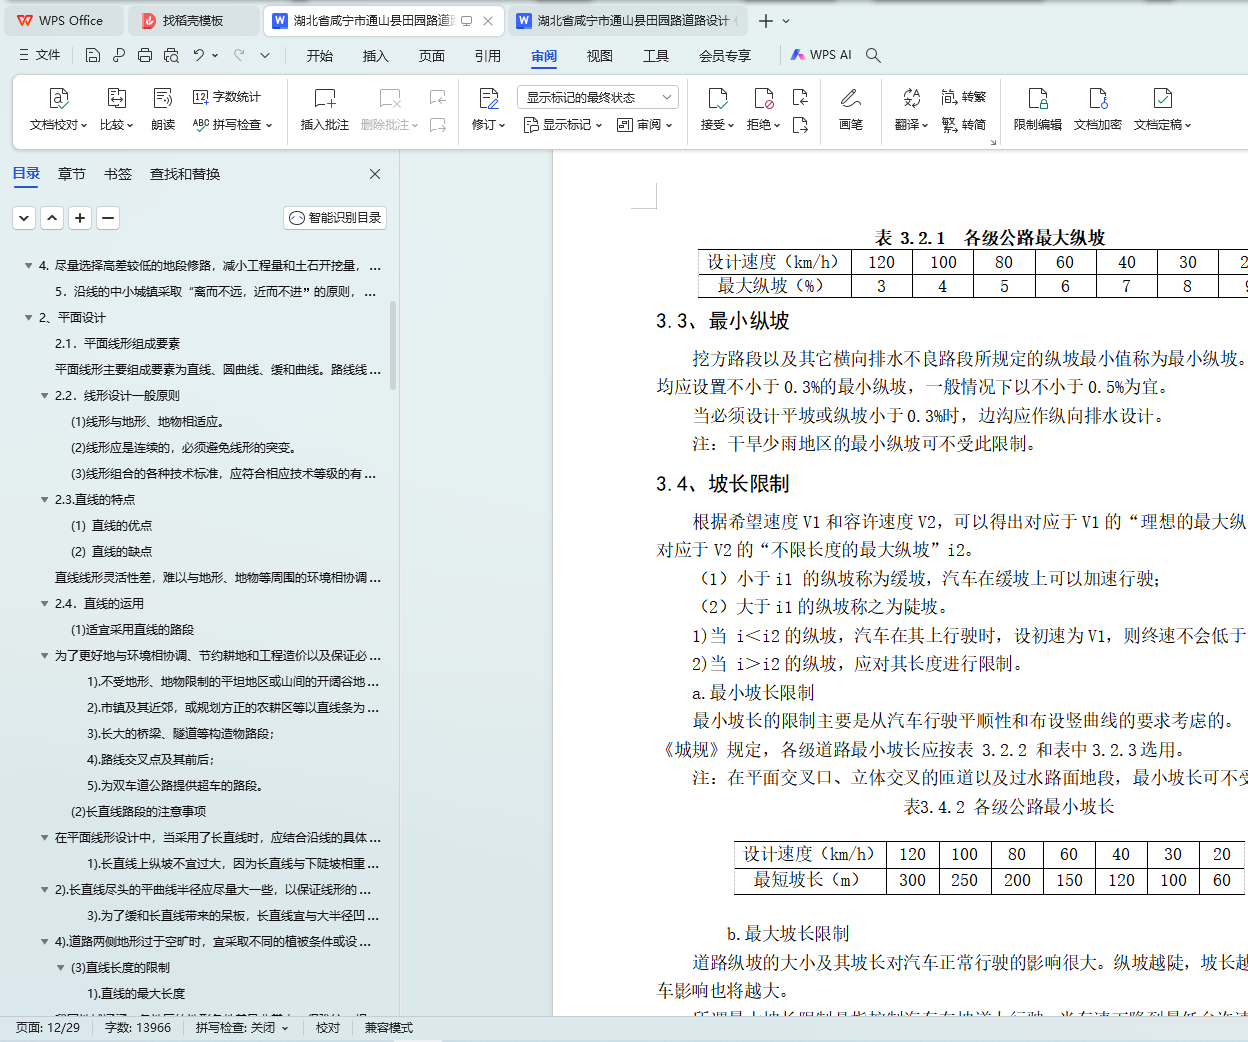1248x1042 pixels.
Task: Click the navigation pane vertical scrollbar
Action: click(393, 345)
